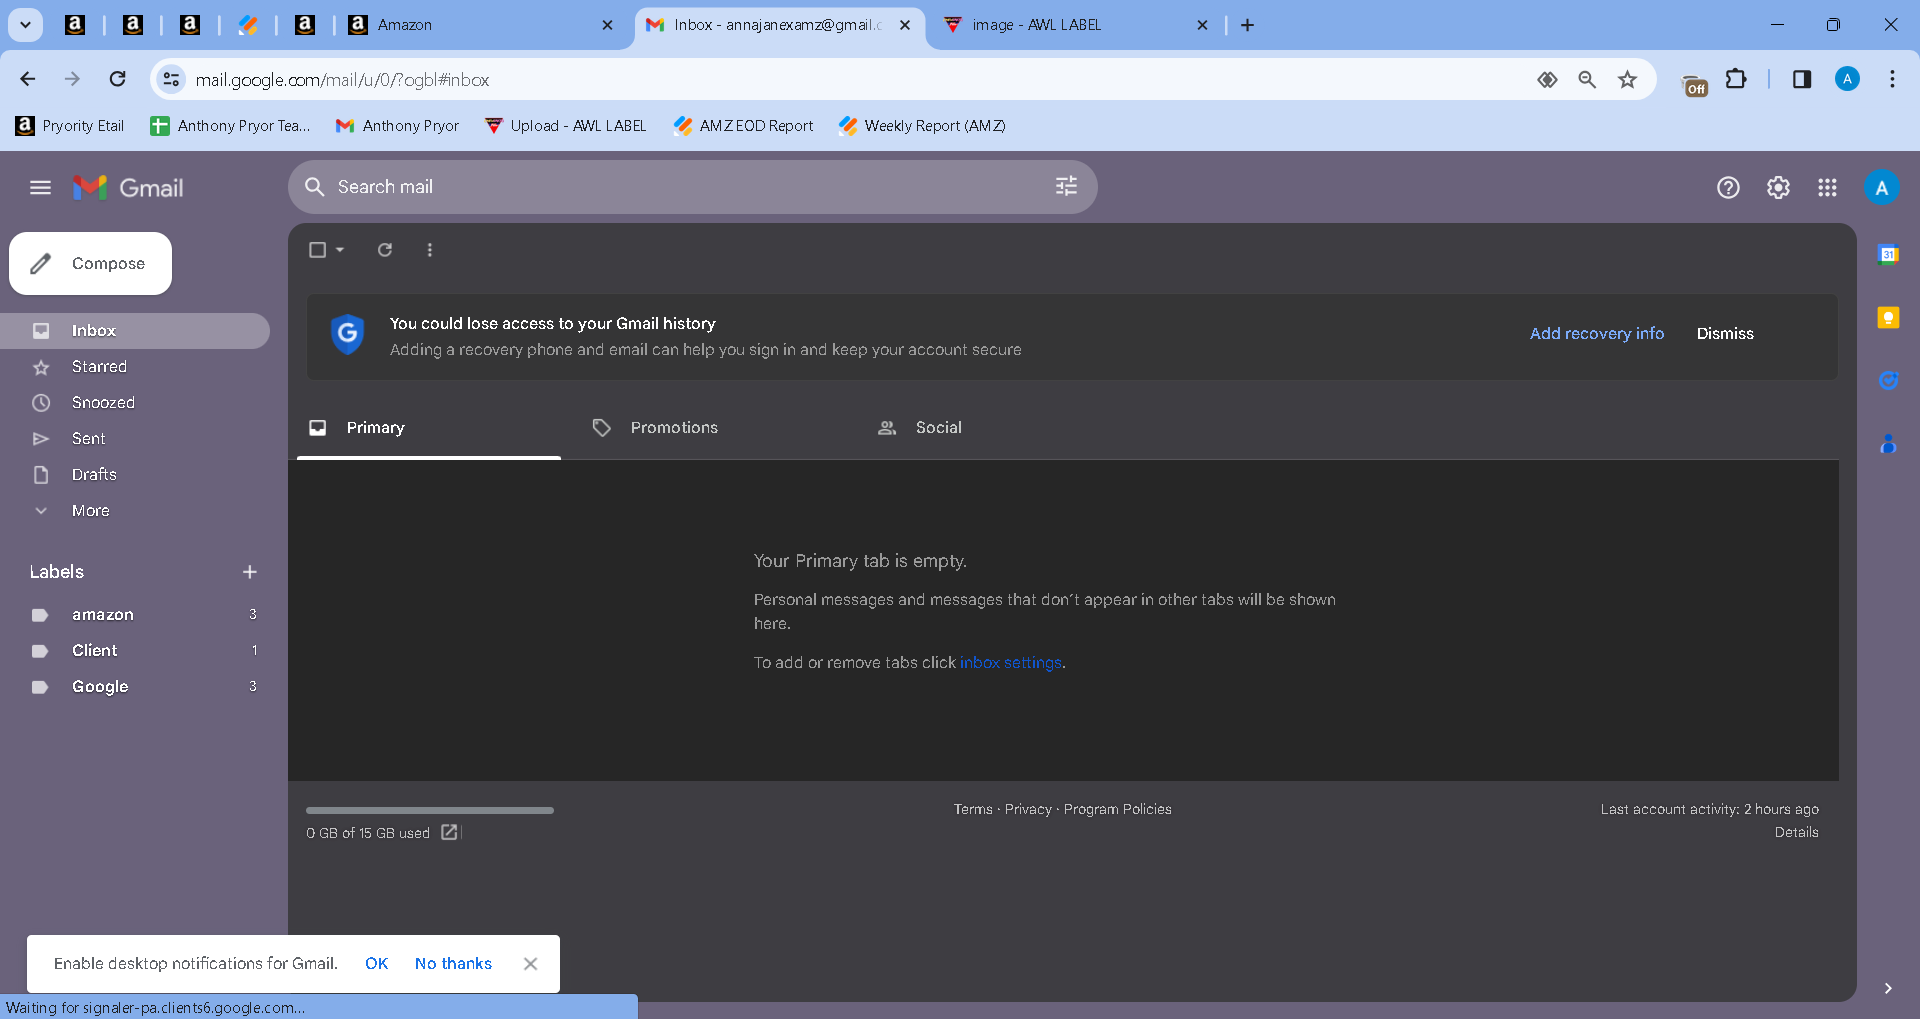Viewport: 1920px width, 1019px height.
Task: Open Gmail Settings gear icon
Action: click(1778, 188)
